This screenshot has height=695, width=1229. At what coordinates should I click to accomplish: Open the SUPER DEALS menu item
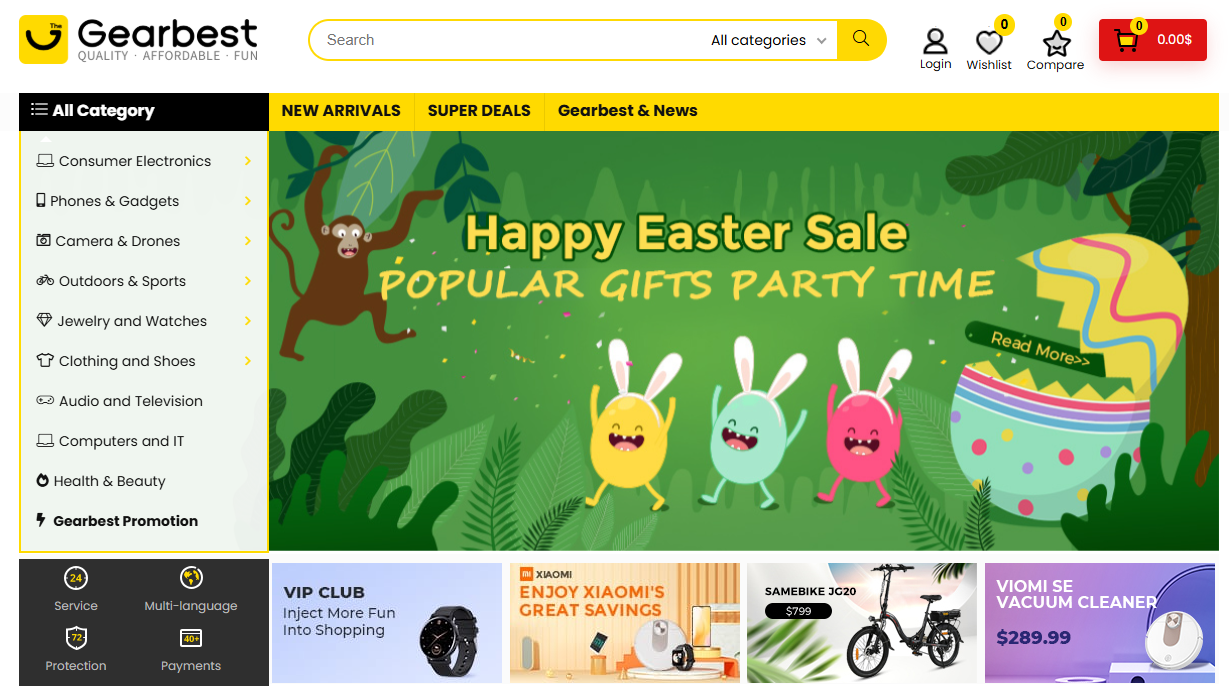coord(479,111)
